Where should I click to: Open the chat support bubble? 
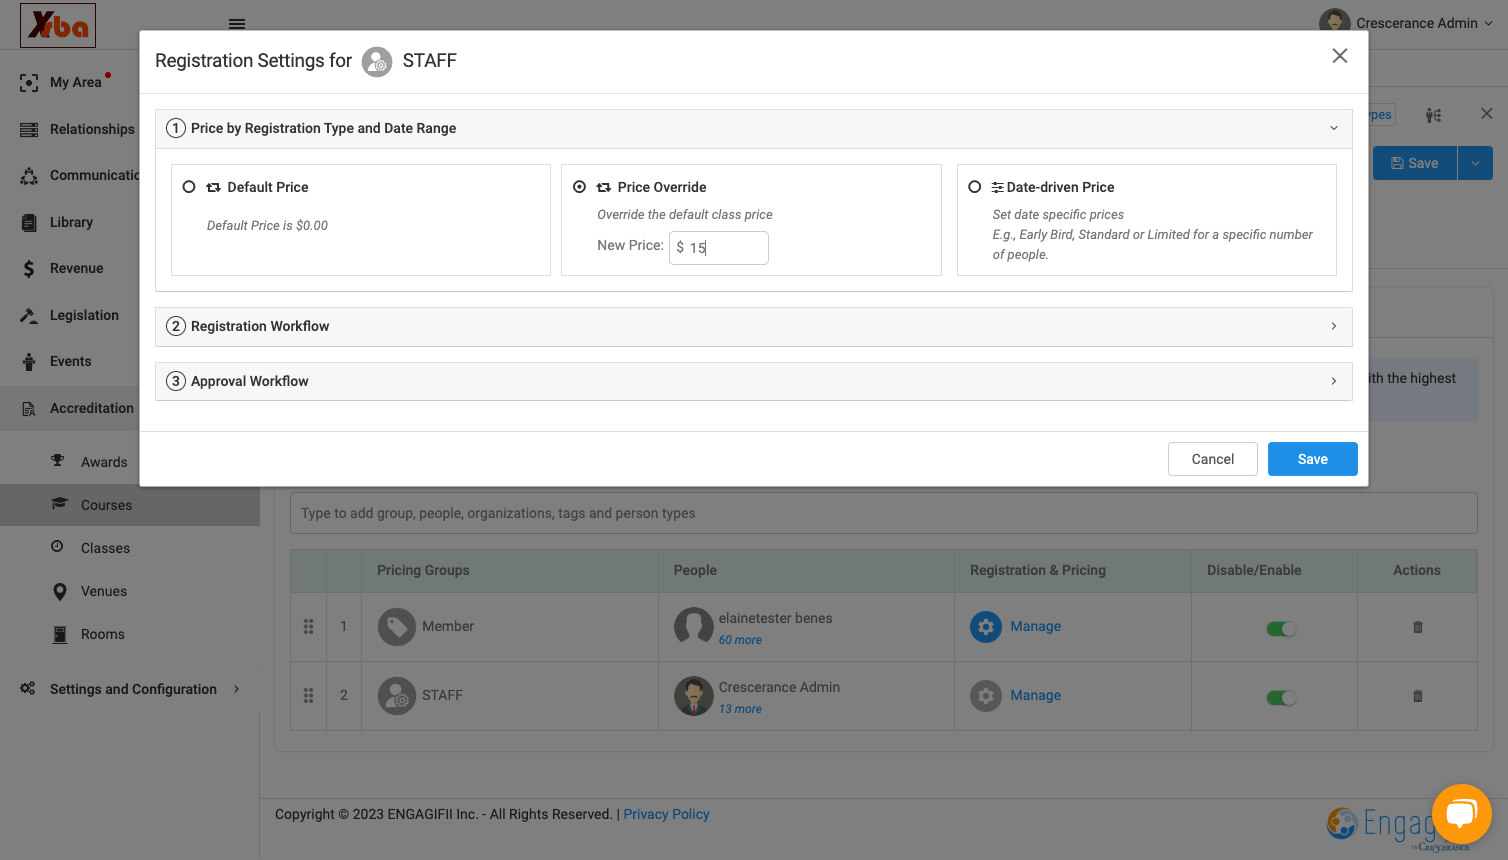point(1461,814)
